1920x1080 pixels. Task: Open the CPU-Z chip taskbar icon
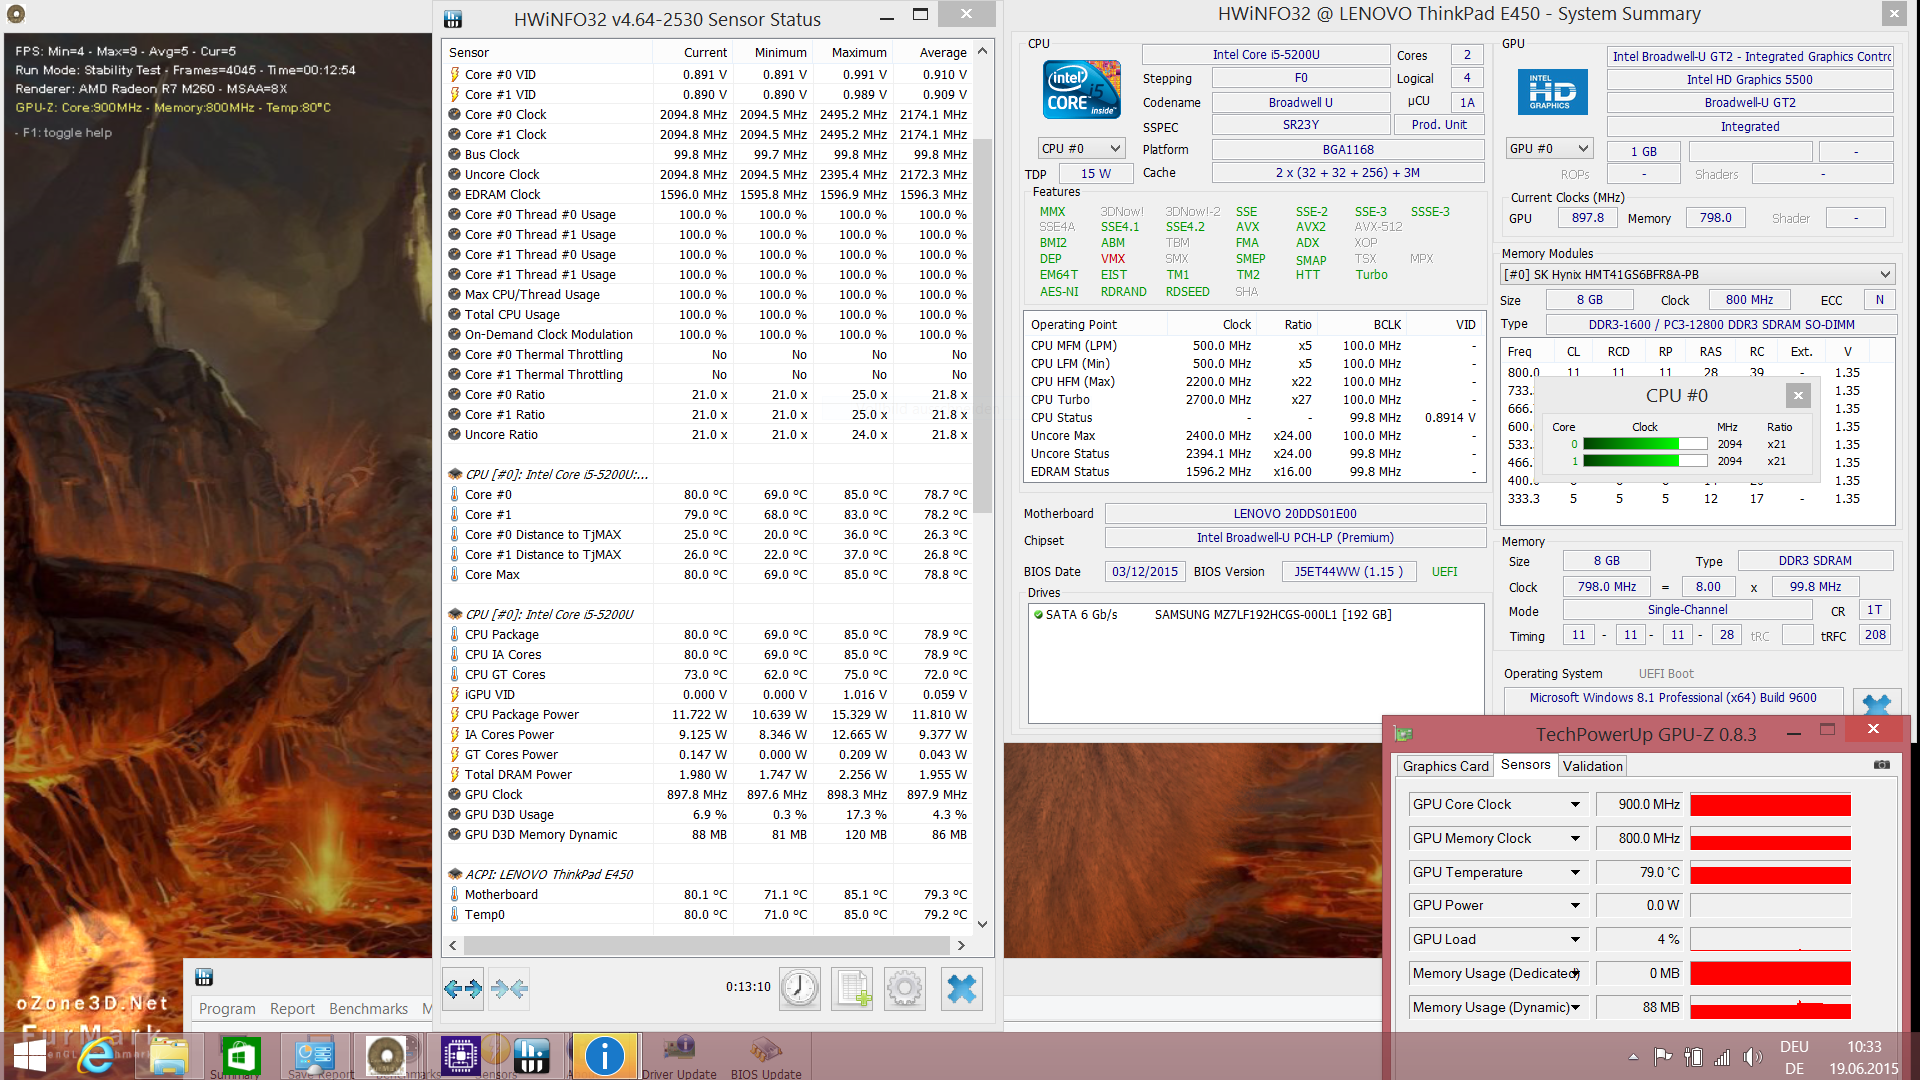tap(460, 1056)
